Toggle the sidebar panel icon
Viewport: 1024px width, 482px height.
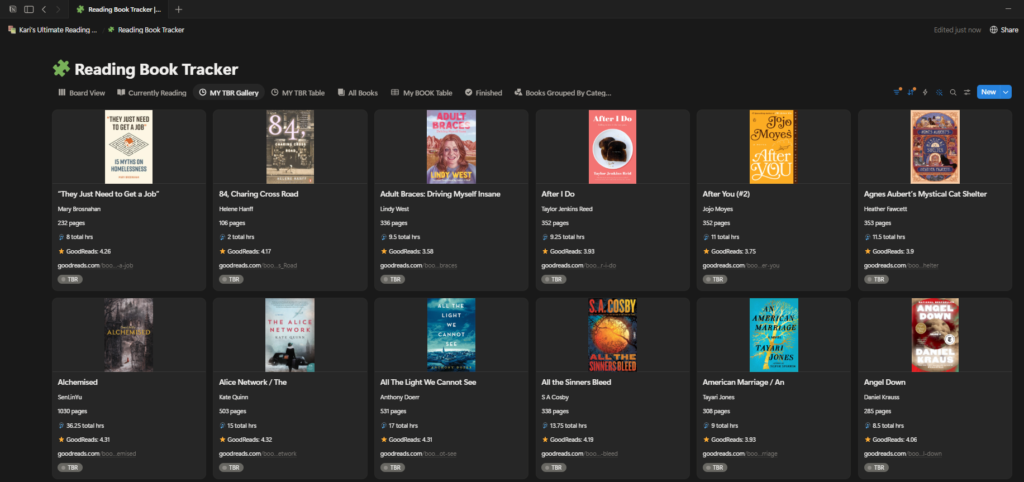(x=29, y=9)
